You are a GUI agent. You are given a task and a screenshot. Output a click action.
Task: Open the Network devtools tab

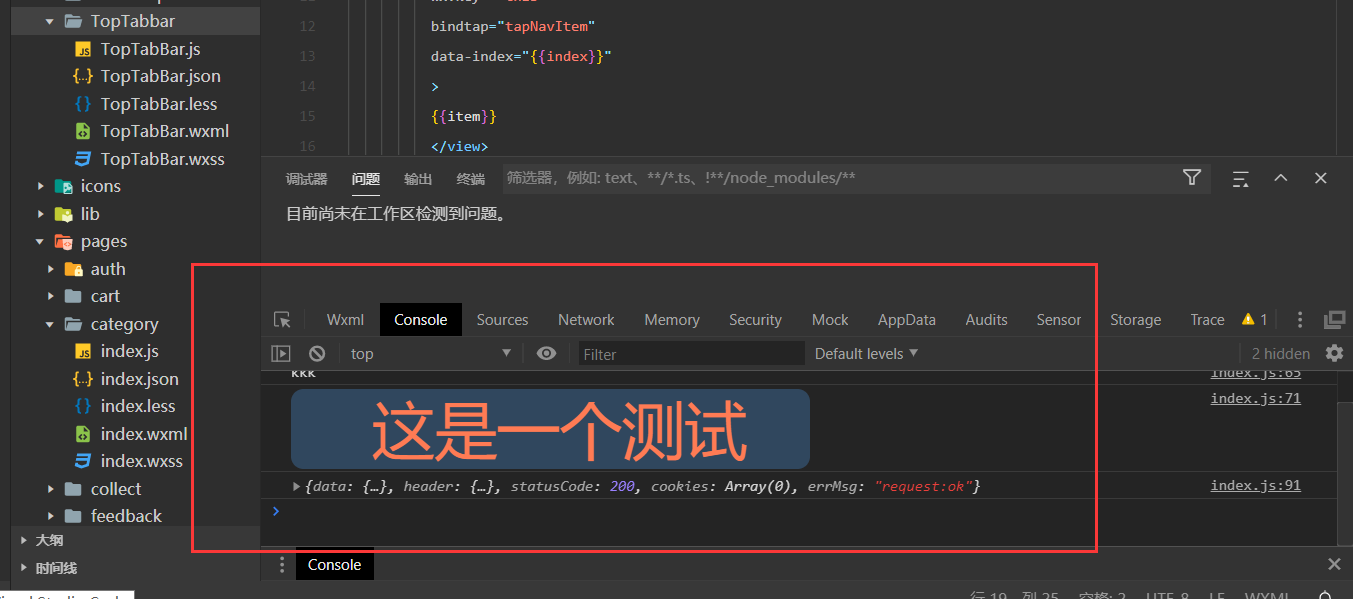586,320
